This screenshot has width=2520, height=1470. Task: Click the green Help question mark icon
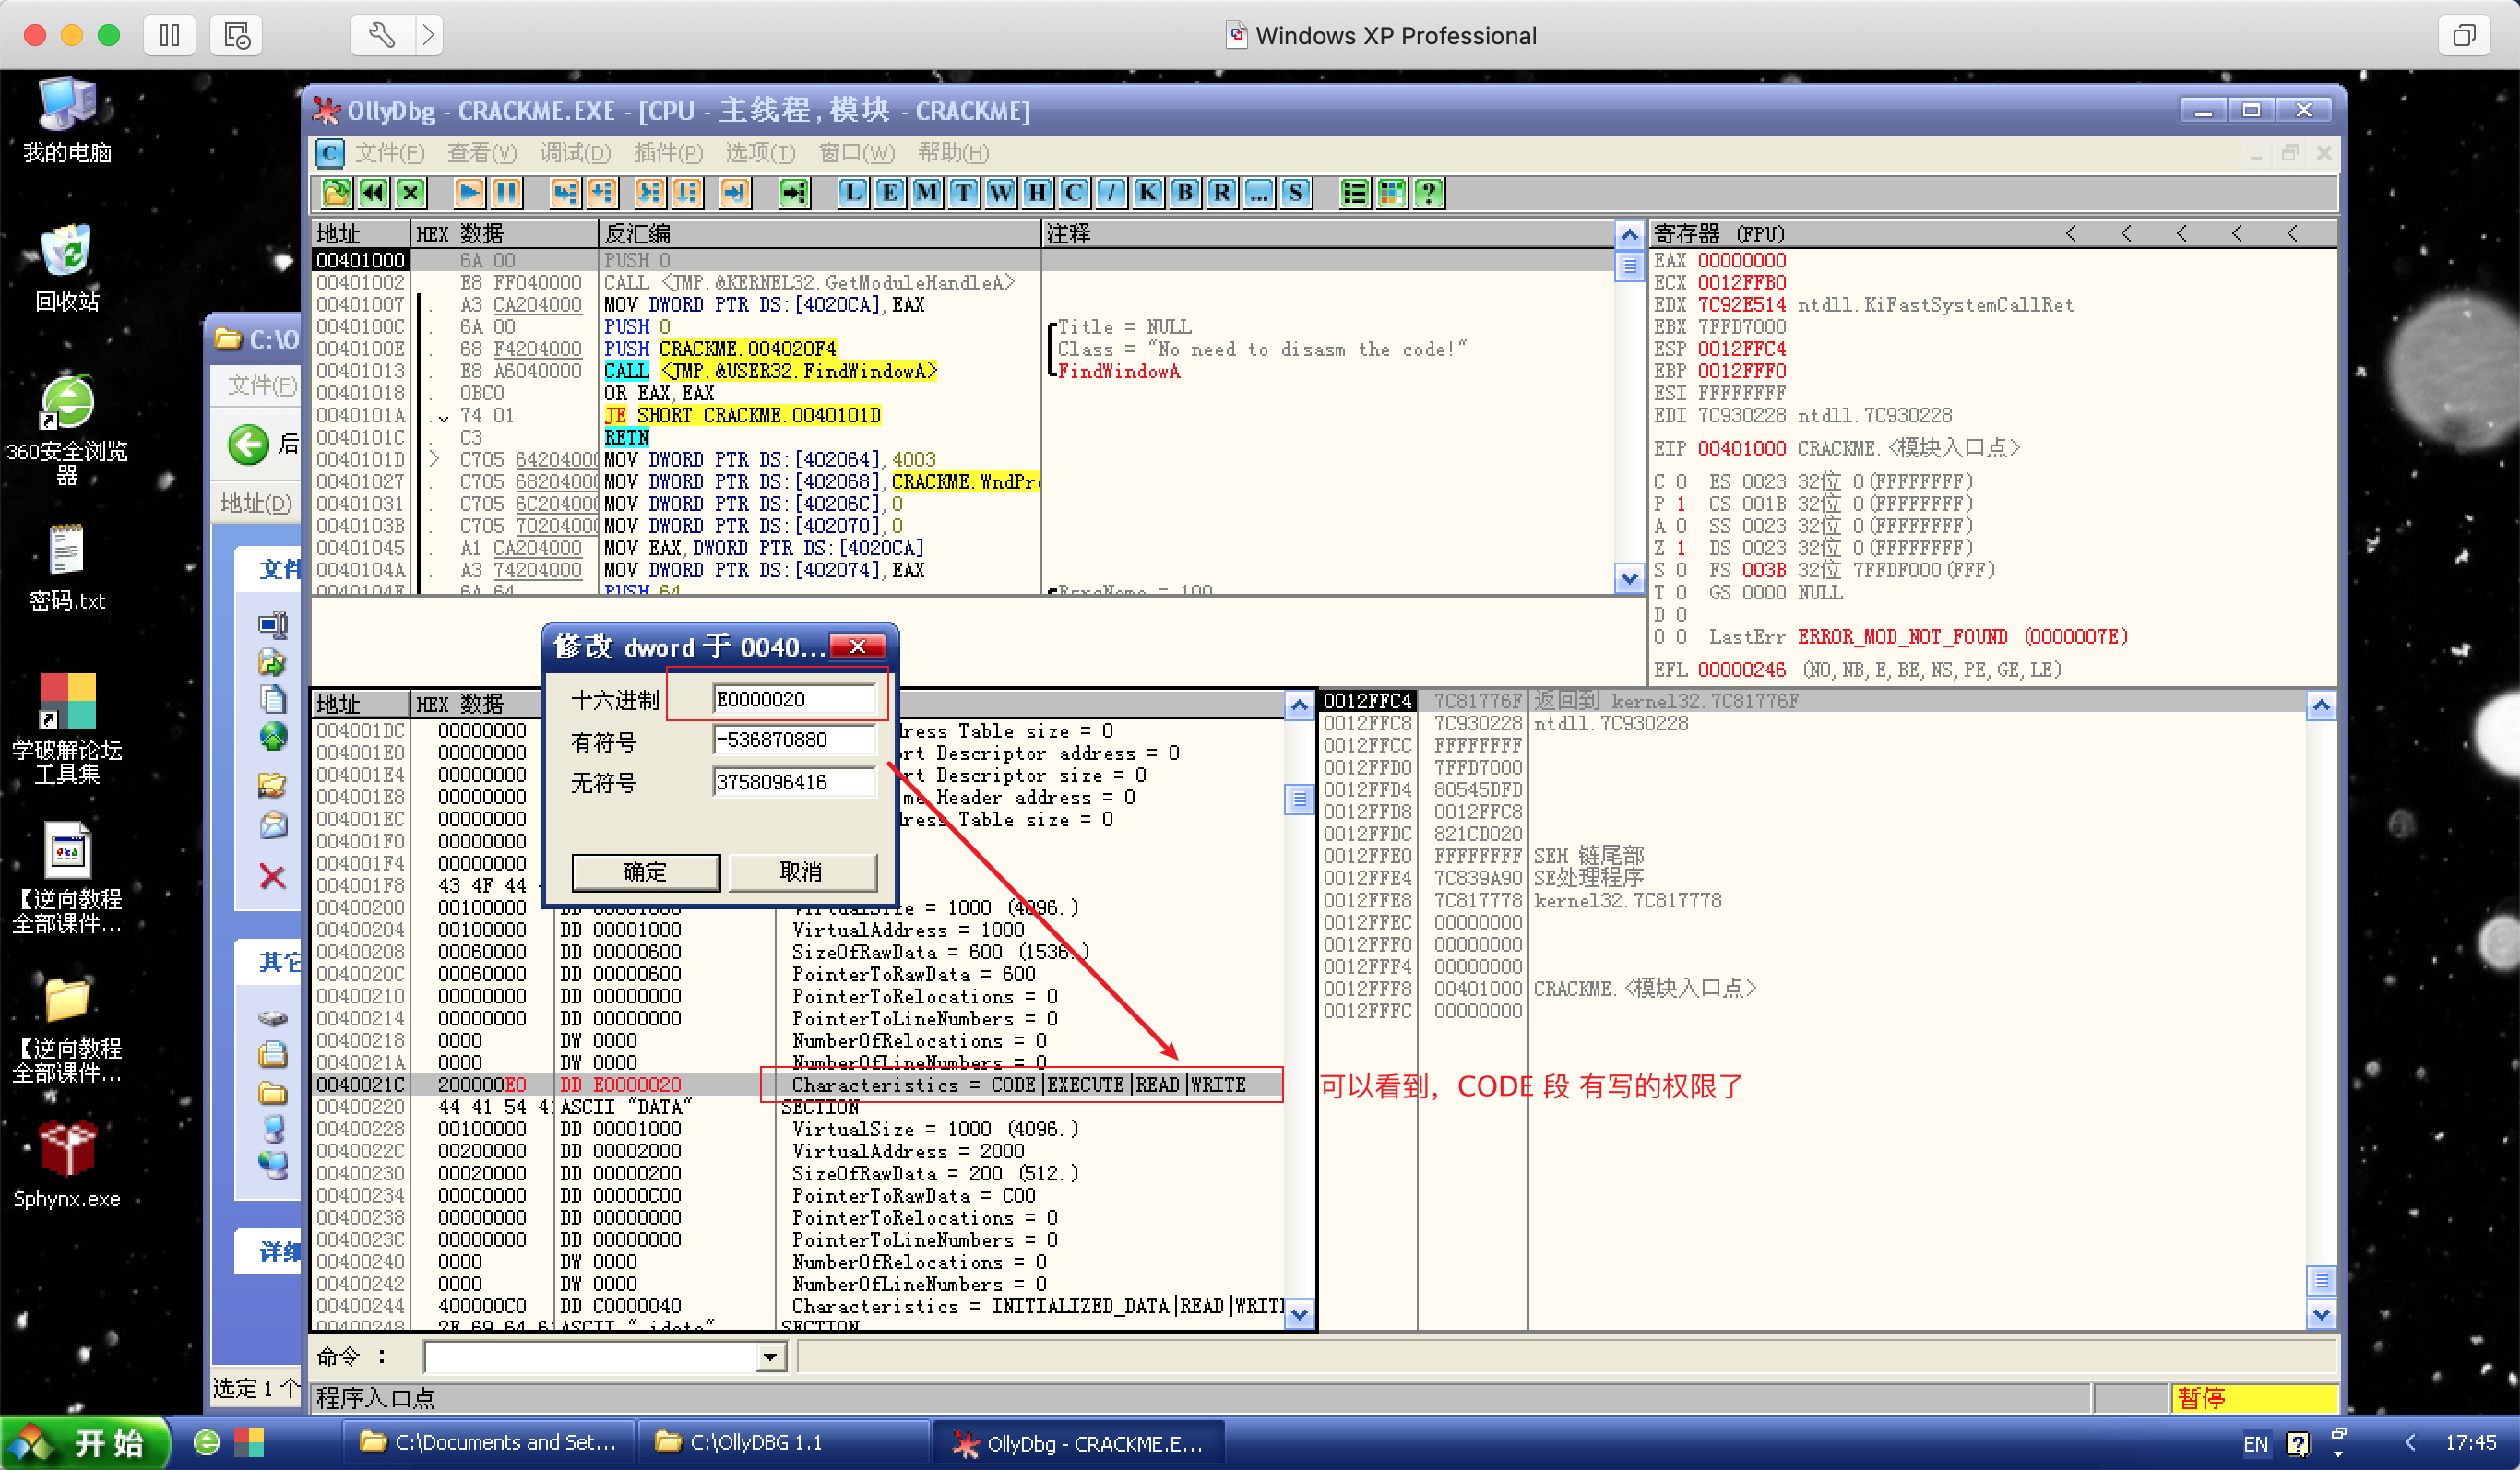pyautogui.click(x=1429, y=192)
